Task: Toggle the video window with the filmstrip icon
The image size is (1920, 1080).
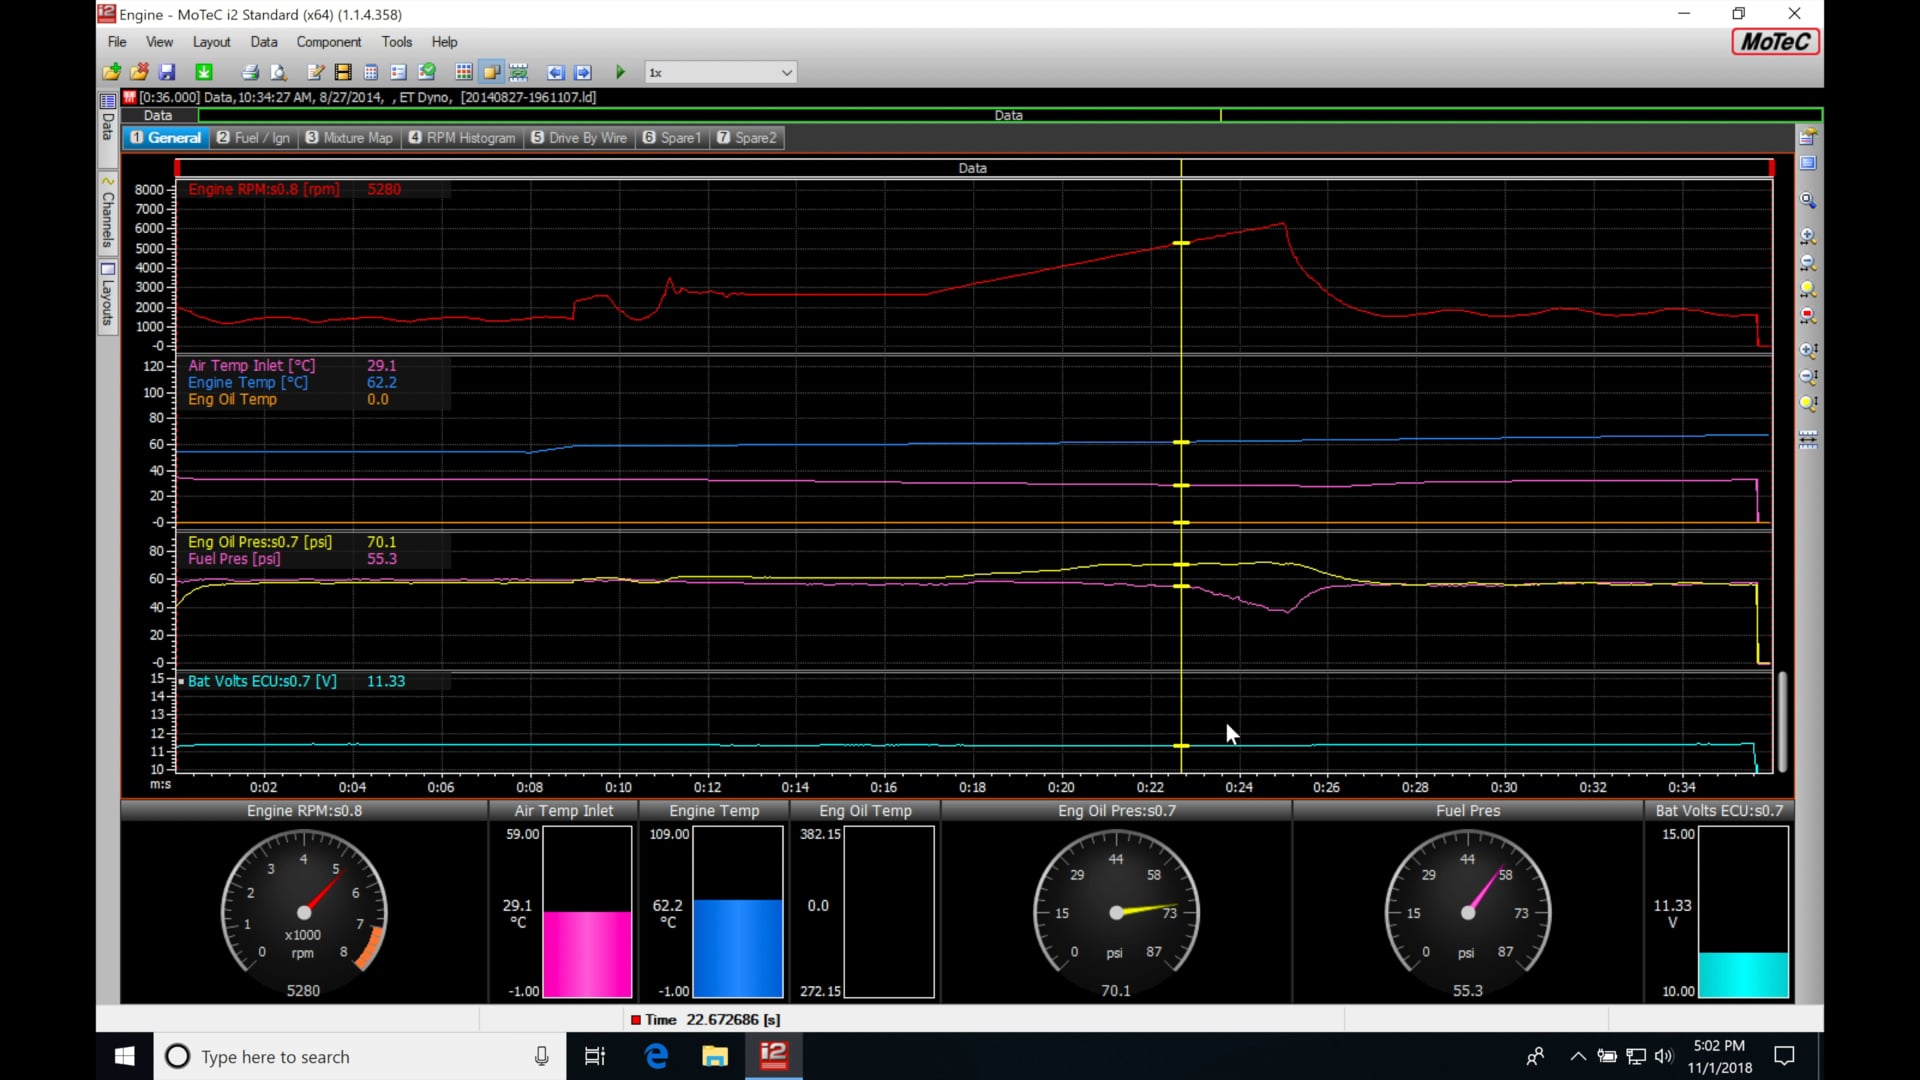Action: point(342,71)
